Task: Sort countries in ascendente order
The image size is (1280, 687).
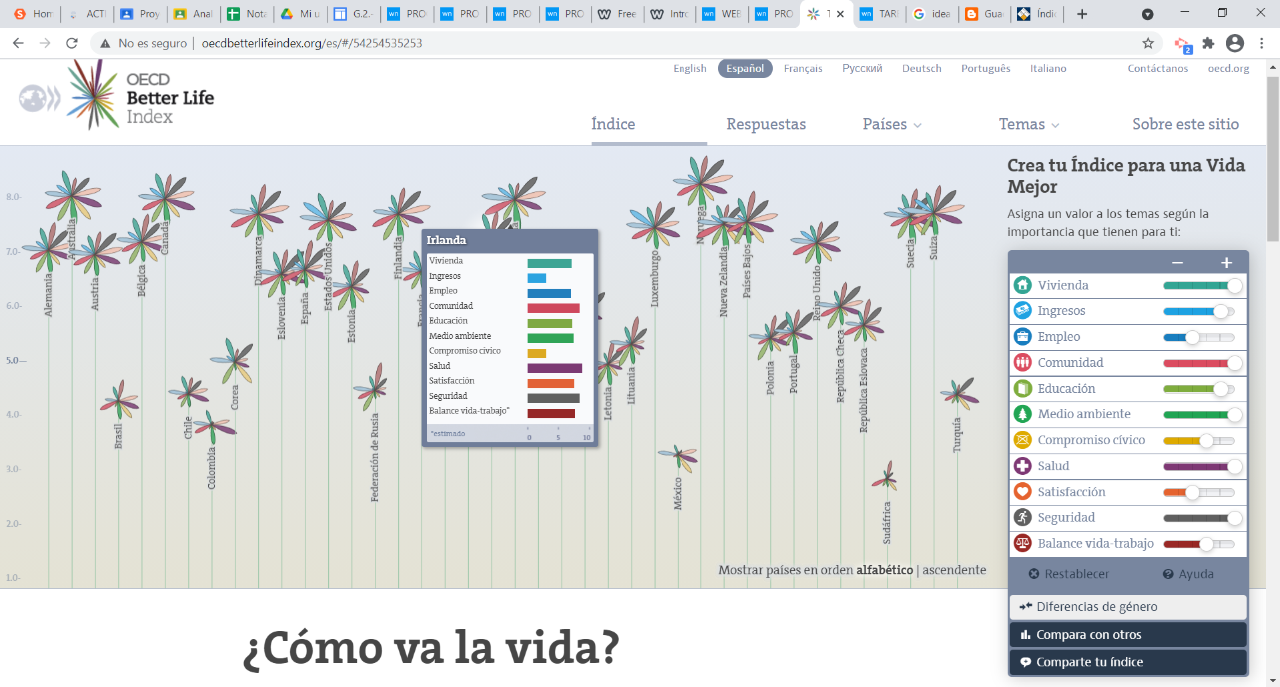Action: coord(954,570)
